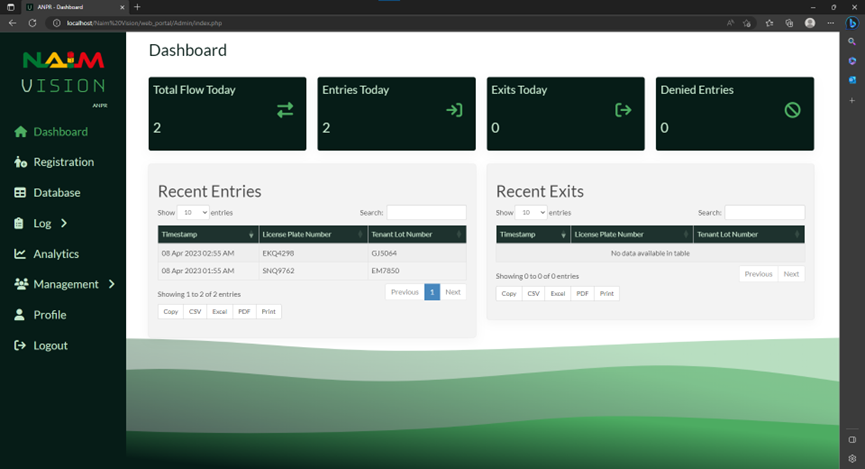This screenshot has width=865, height=469.
Task: Click the Recent Entries search field
Action: point(426,212)
